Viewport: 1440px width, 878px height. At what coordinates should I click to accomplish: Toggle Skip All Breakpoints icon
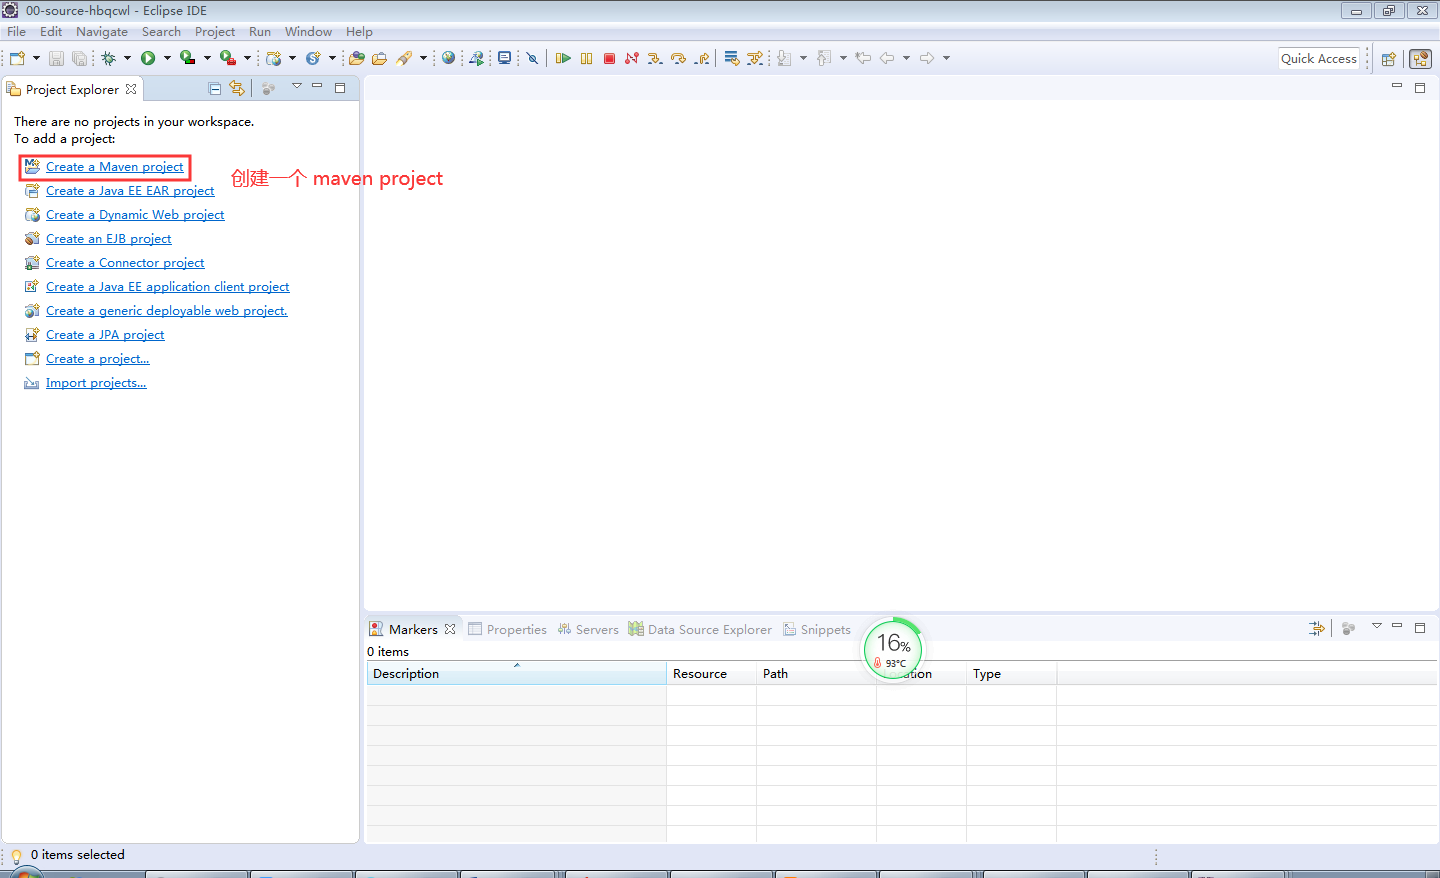(532, 58)
